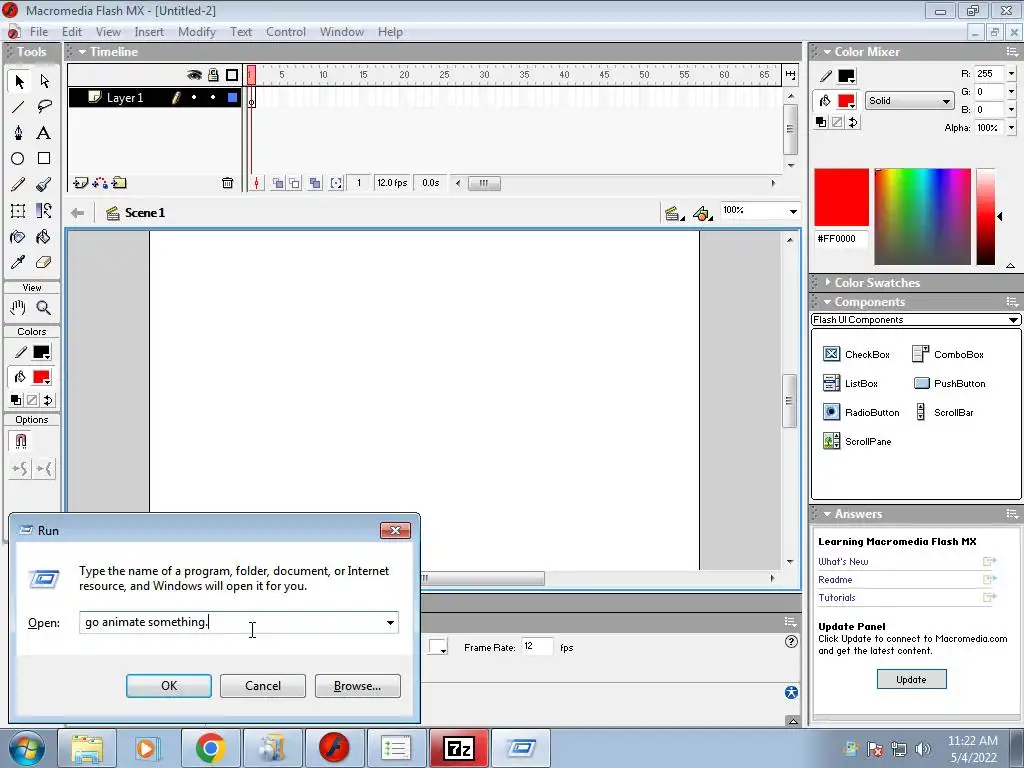Click the hex value #FF0000 field
Image resolution: width=1024 pixels, height=768 pixels.
point(841,239)
